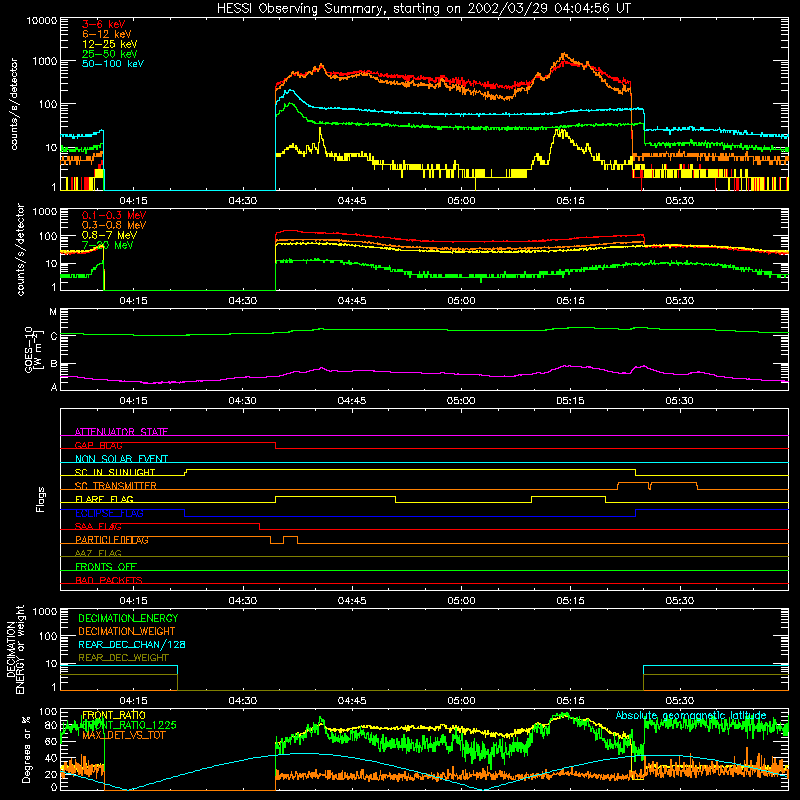Click the yellow FRONT_RATIO legend label

click(x=114, y=715)
